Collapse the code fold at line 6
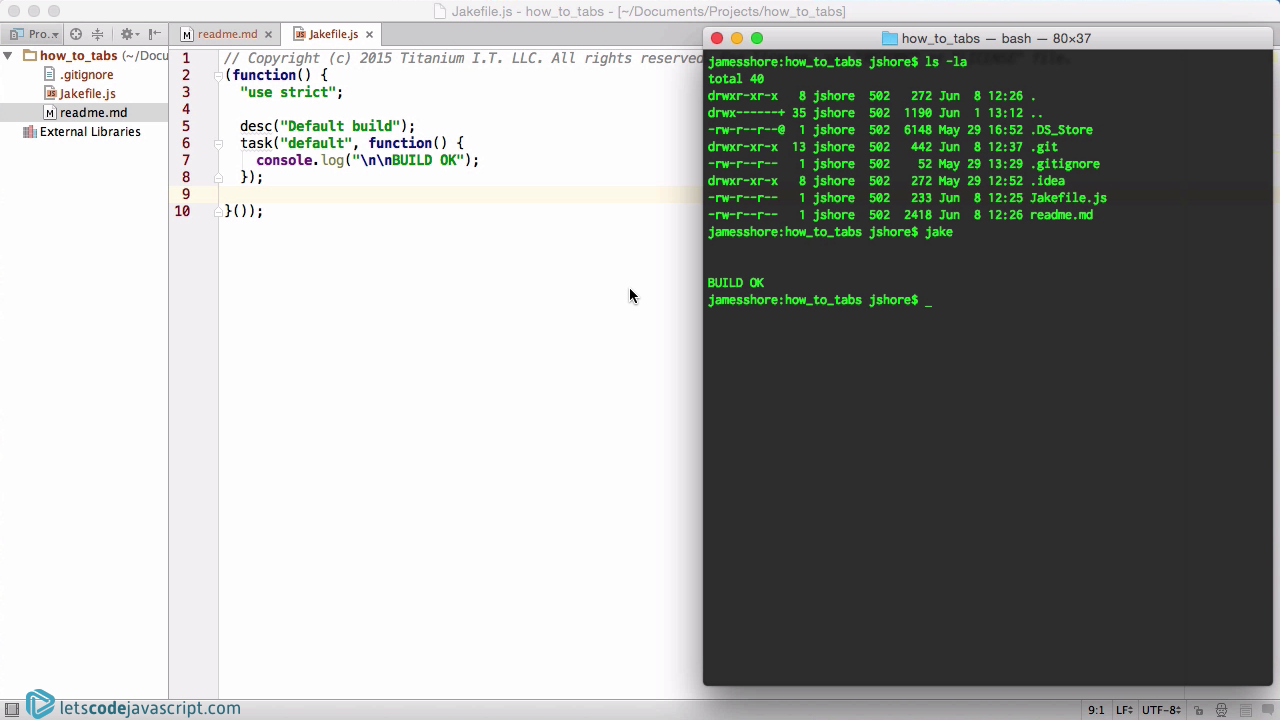The image size is (1280, 720). tap(218, 143)
